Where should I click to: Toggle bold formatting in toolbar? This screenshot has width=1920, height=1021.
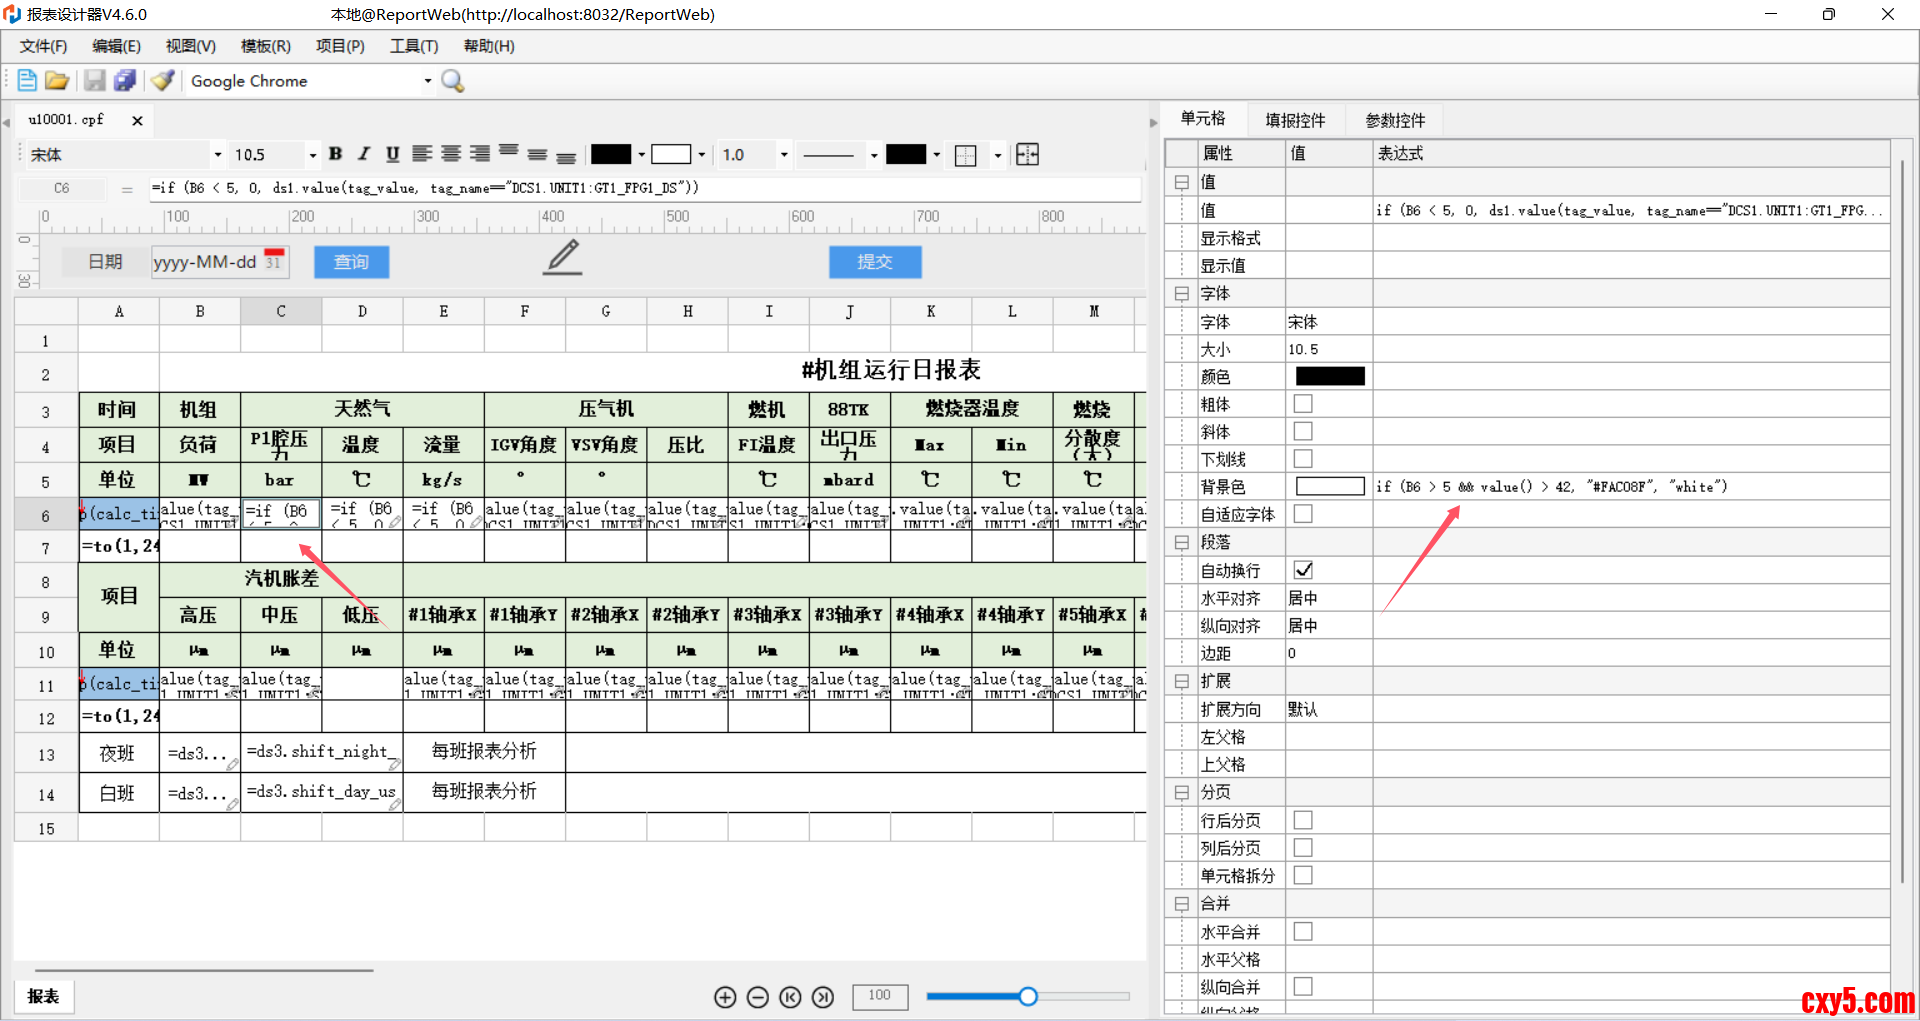[336, 154]
